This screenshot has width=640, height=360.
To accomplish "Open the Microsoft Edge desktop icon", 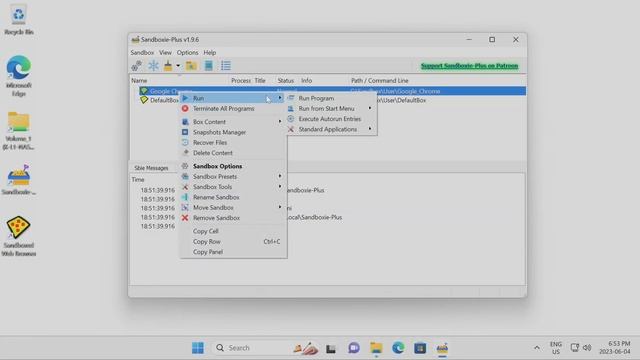I will tap(18, 76).
